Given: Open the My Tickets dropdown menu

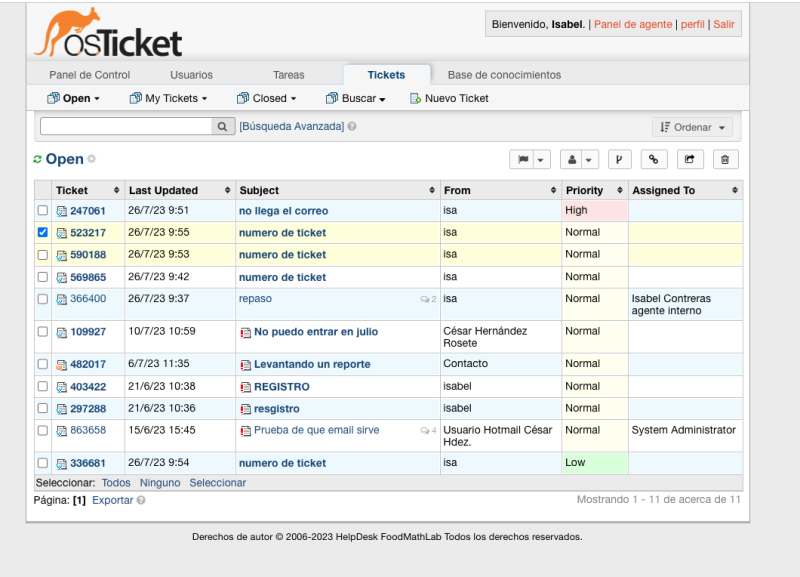Looking at the screenshot, I should coord(168,98).
